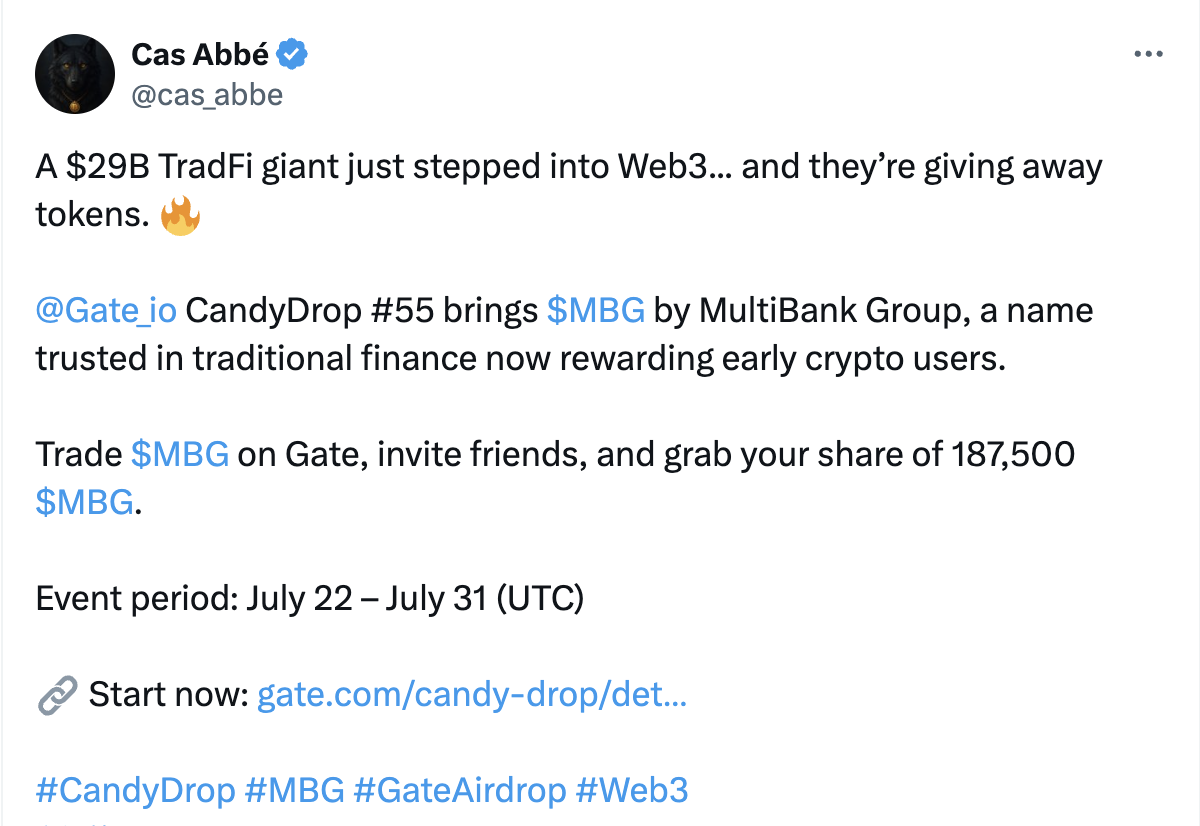Follow the gate.com/candy-drop link
This screenshot has width=1200, height=826.
coord(471,694)
